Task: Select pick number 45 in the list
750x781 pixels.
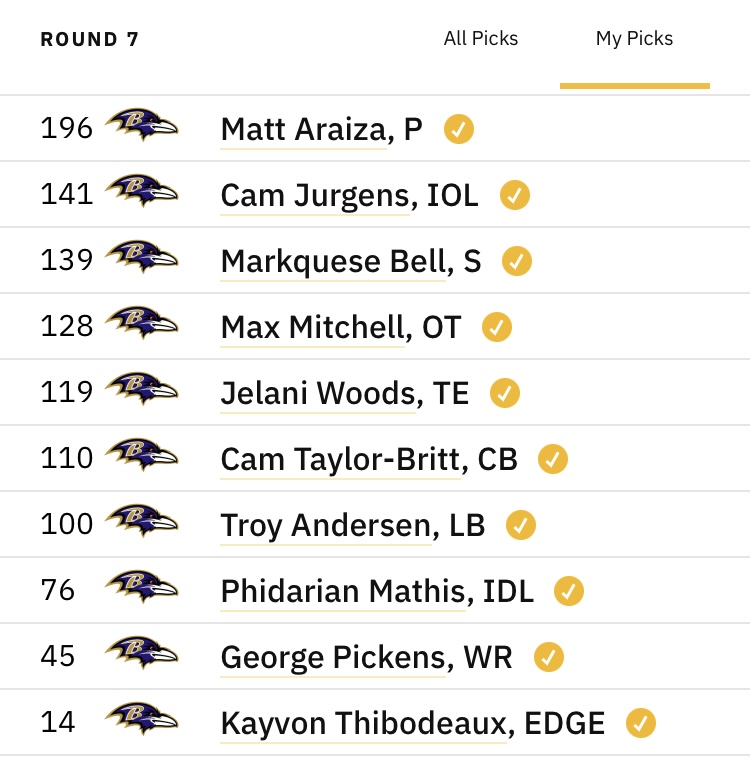Action: [x=58, y=656]
